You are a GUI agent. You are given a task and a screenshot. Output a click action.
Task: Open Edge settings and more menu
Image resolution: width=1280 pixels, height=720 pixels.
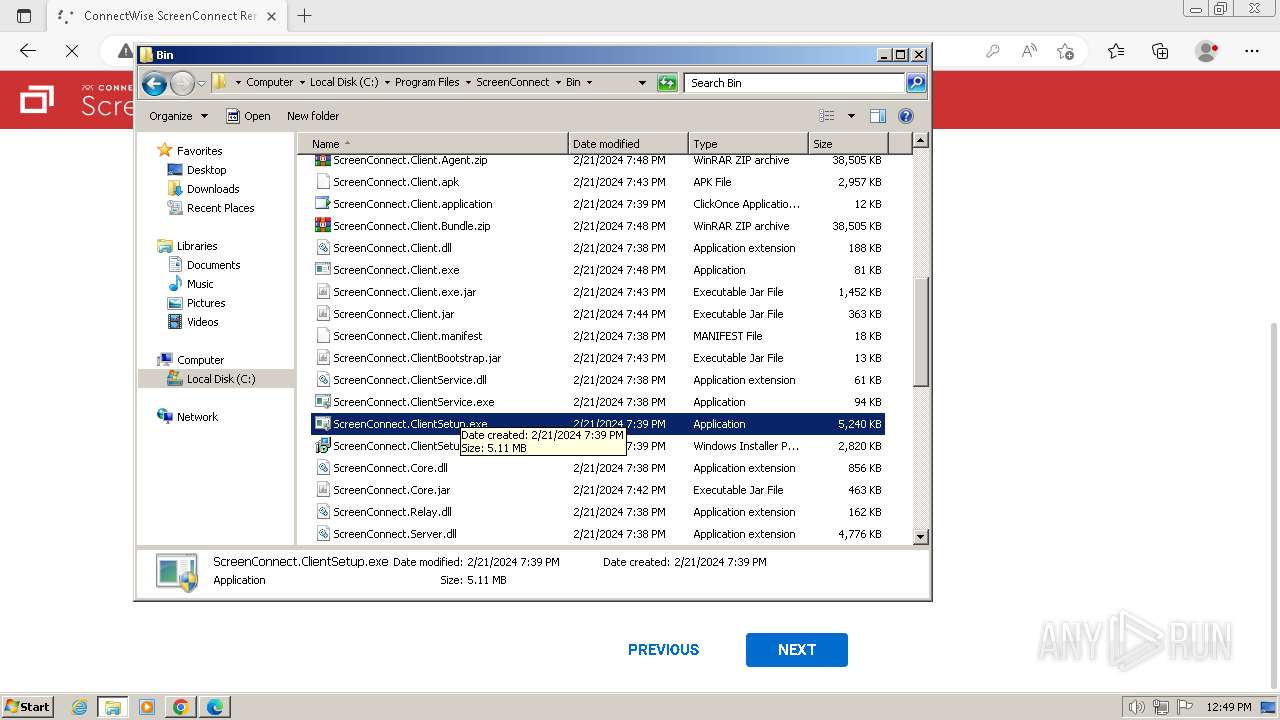1252,51
